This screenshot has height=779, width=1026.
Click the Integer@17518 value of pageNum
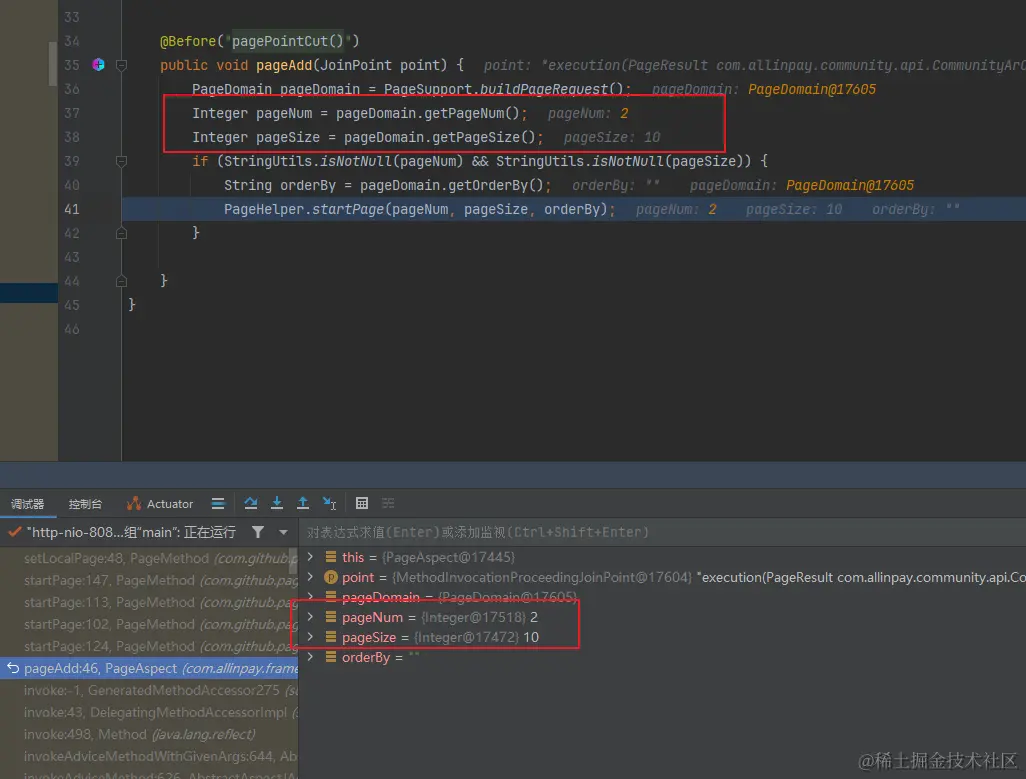(473, 617)
